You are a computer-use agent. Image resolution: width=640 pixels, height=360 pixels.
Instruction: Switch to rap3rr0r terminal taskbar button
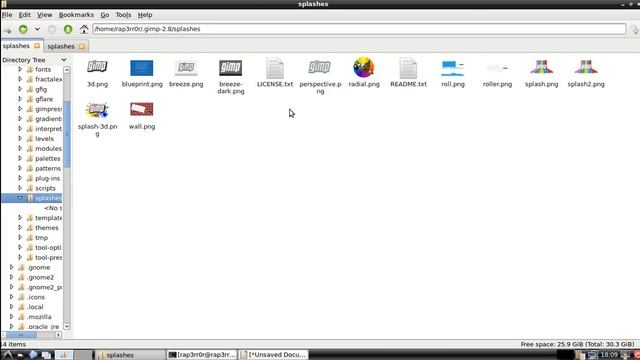(x=202, y=355)
